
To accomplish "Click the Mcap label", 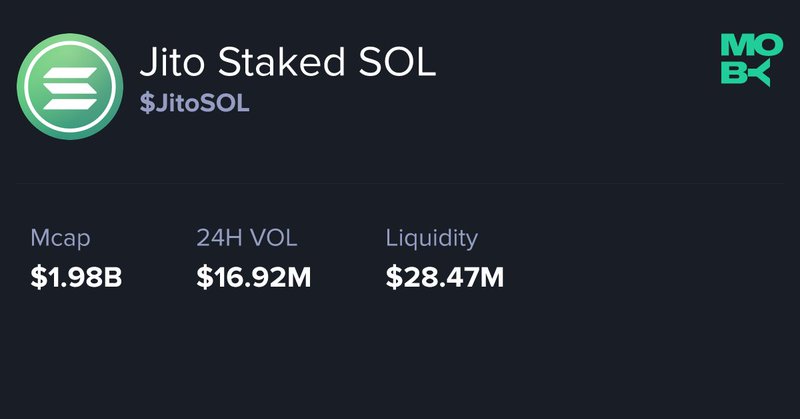I will [60, 238].
